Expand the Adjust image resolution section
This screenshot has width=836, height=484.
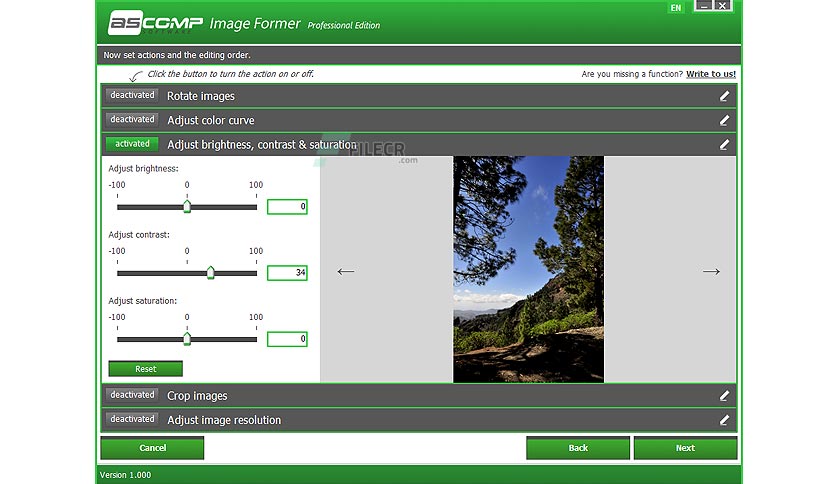419,420
